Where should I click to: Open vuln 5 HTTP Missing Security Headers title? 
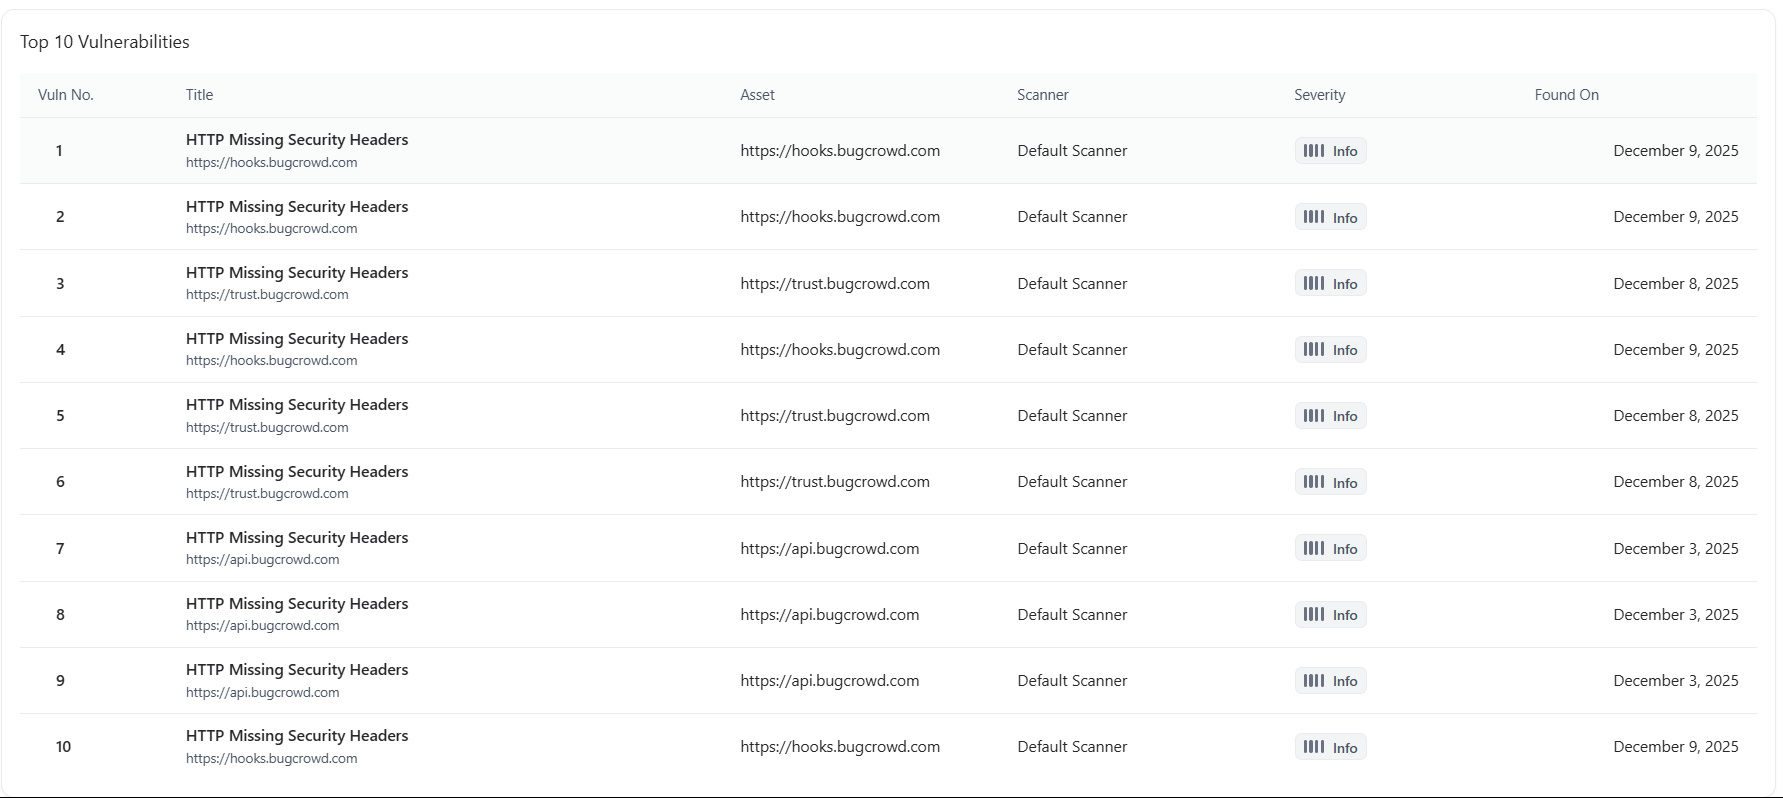pyautogui.click(x=297, y=405)
